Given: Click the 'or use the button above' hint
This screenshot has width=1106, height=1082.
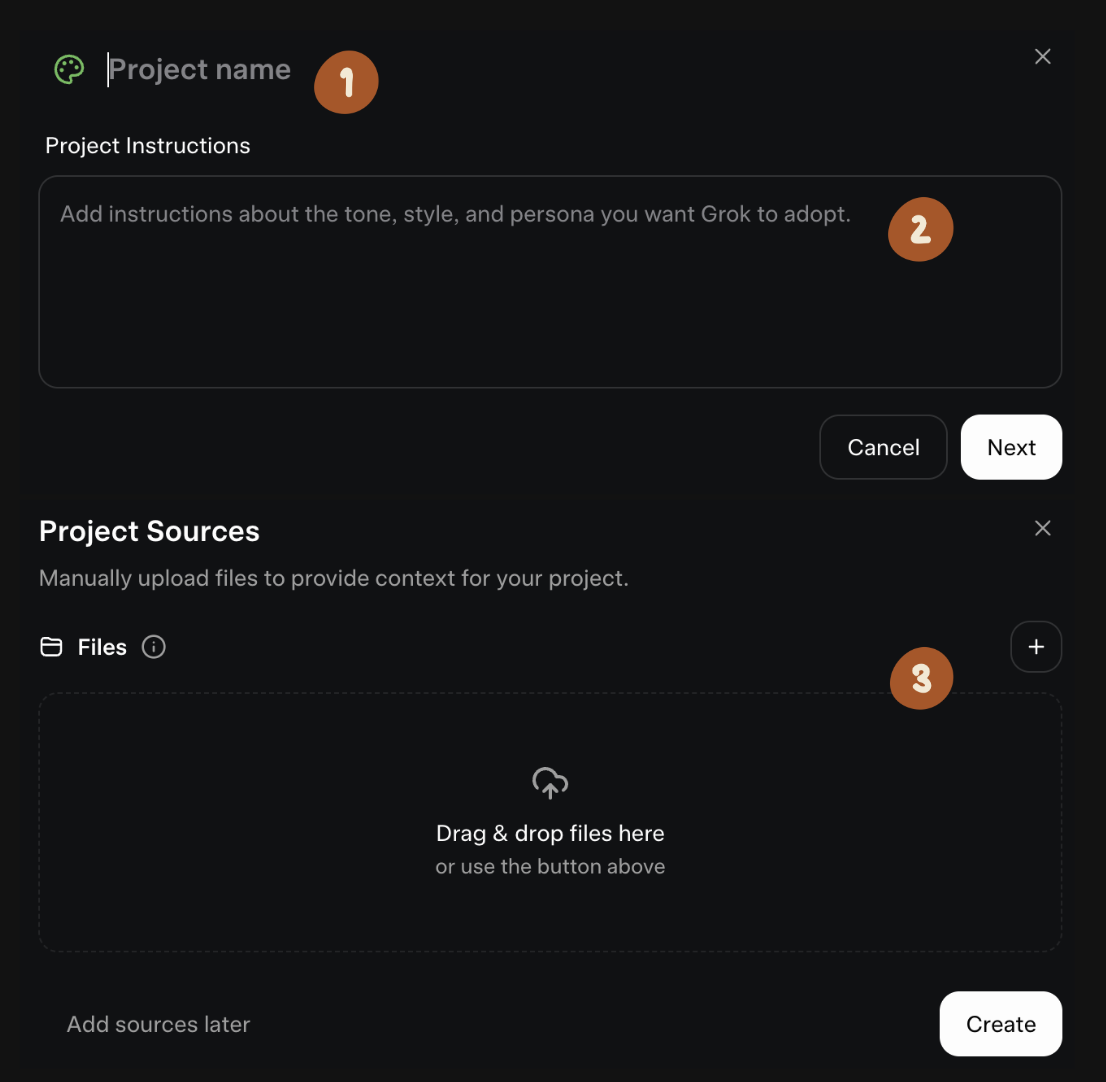Looking at the screenshot, I should click(x=550, y=866).
